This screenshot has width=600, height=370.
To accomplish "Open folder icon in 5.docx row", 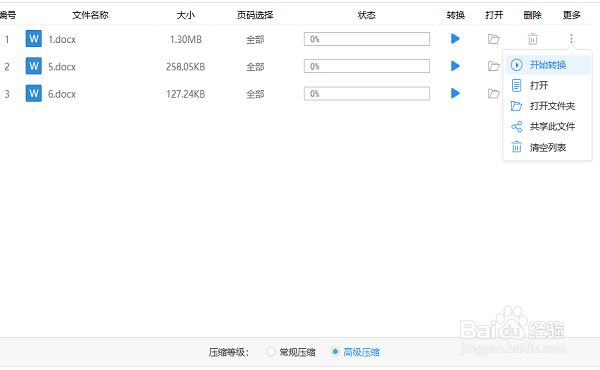I will pyautogui.click(x=494, y=66).
